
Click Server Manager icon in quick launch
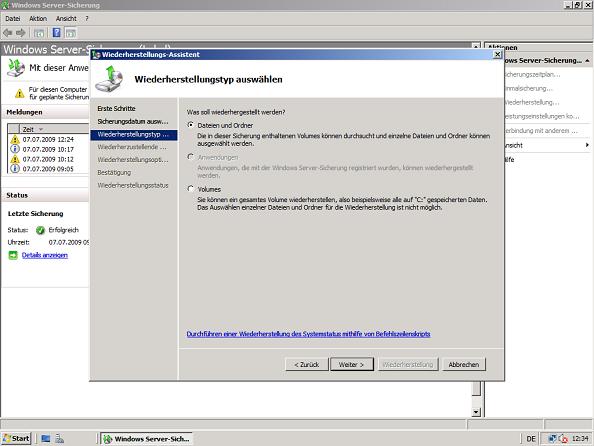59,438
